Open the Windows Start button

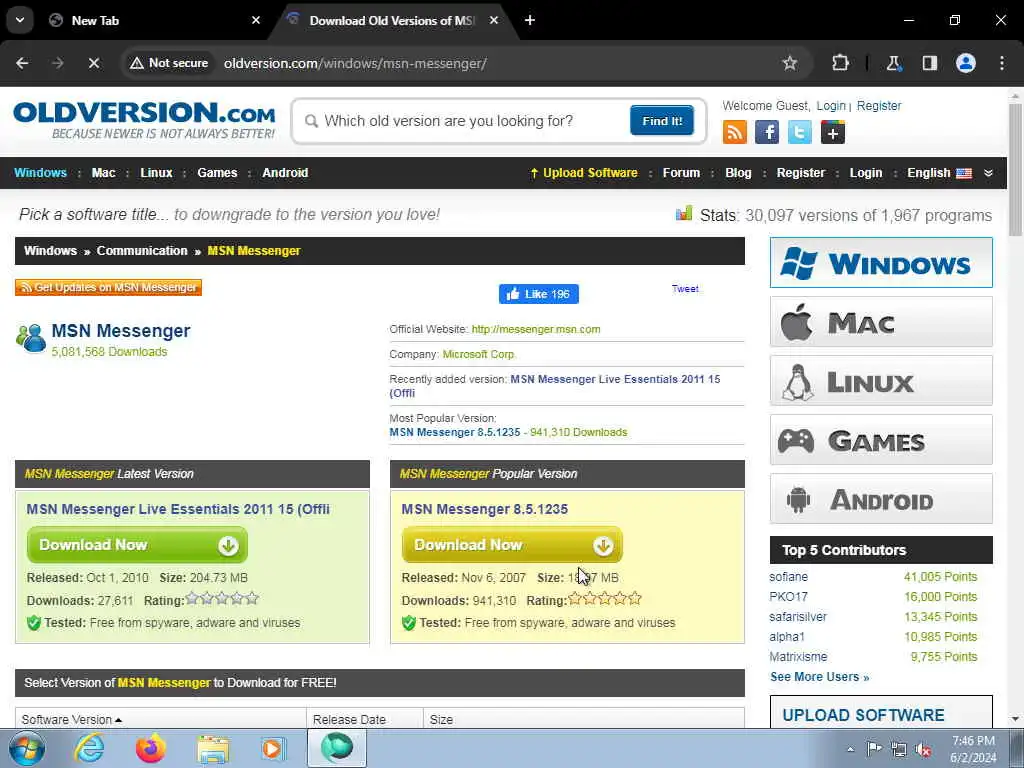tap(27, 748)
